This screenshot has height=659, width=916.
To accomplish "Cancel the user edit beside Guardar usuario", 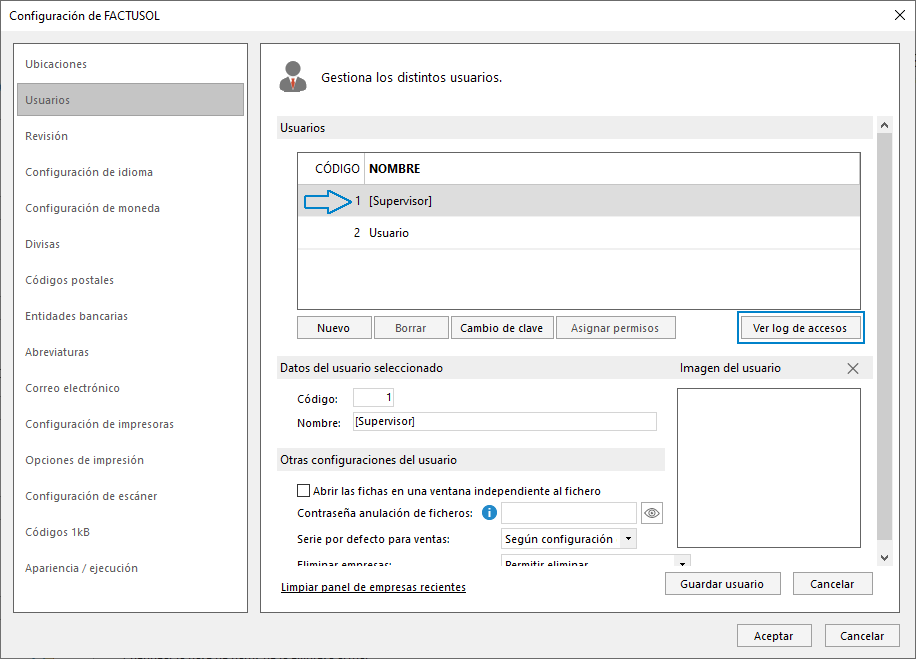I will (x=832, y=584).
